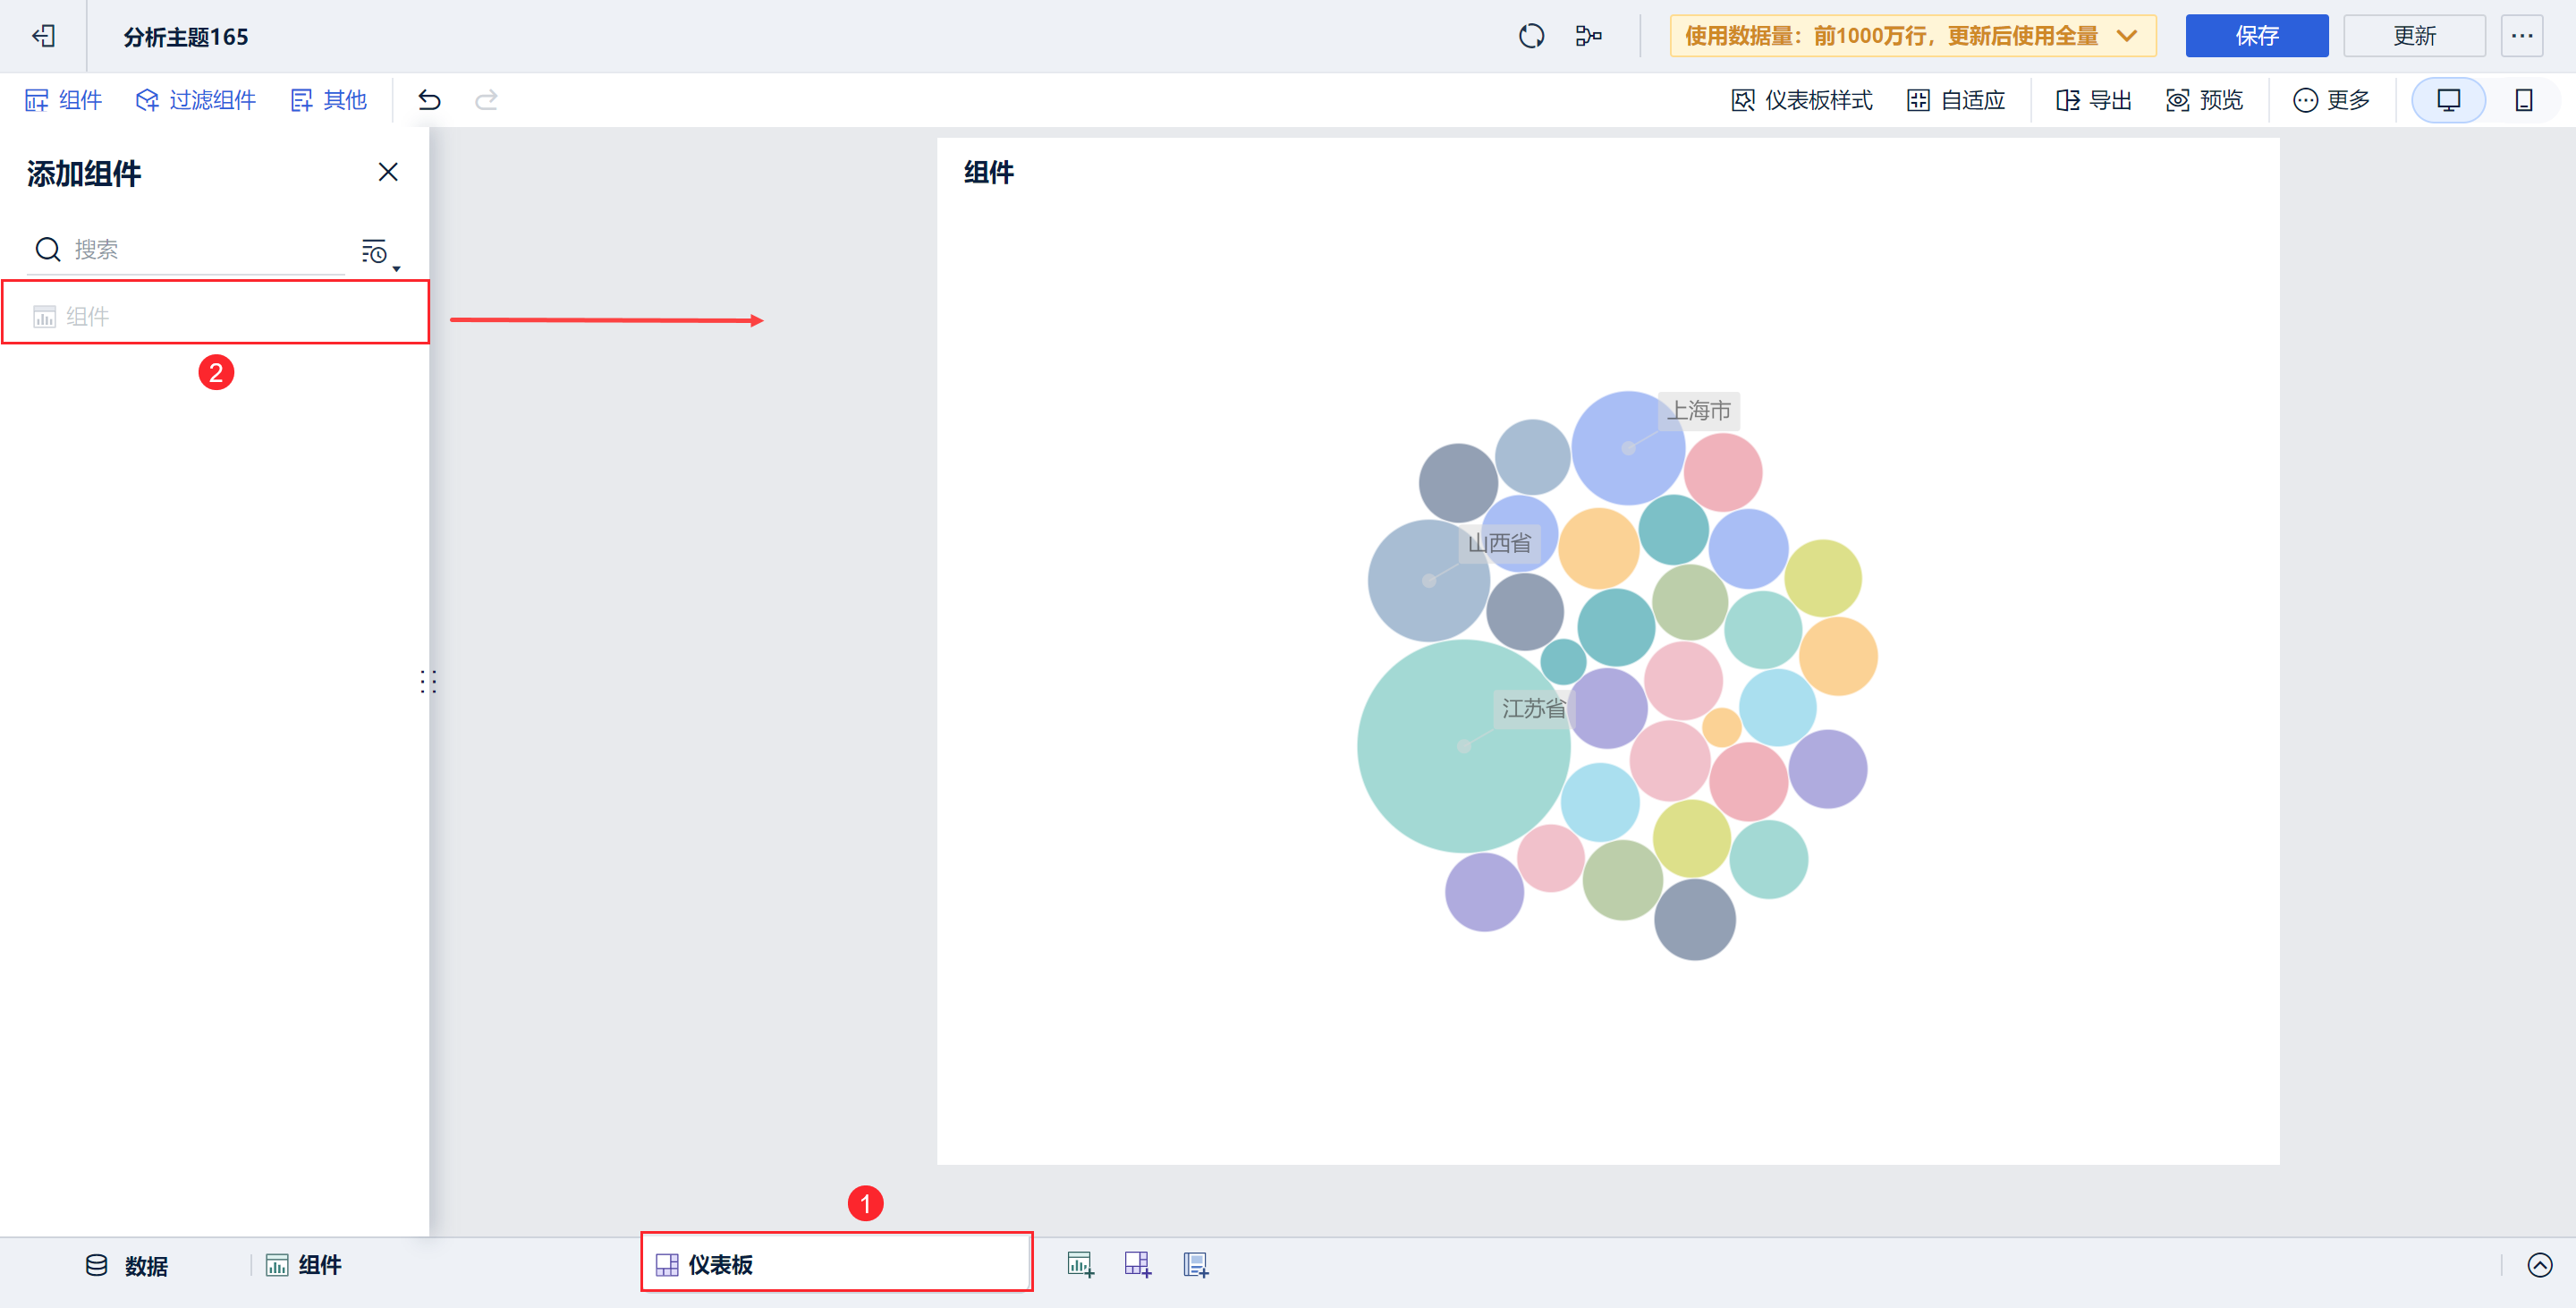2576x1308 pixels.
Task: Toggle the 自适应 adaptive layout option
Action: [x=1956, y=100]
